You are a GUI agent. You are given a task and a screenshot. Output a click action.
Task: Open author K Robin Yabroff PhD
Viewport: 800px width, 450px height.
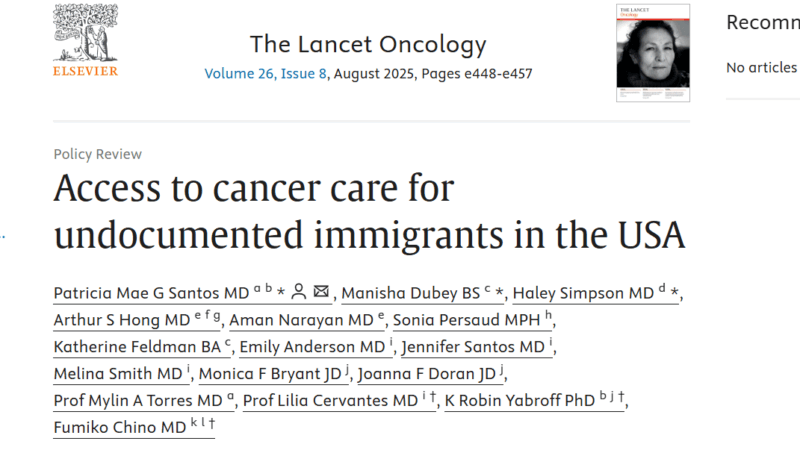(x=519, y=401)
